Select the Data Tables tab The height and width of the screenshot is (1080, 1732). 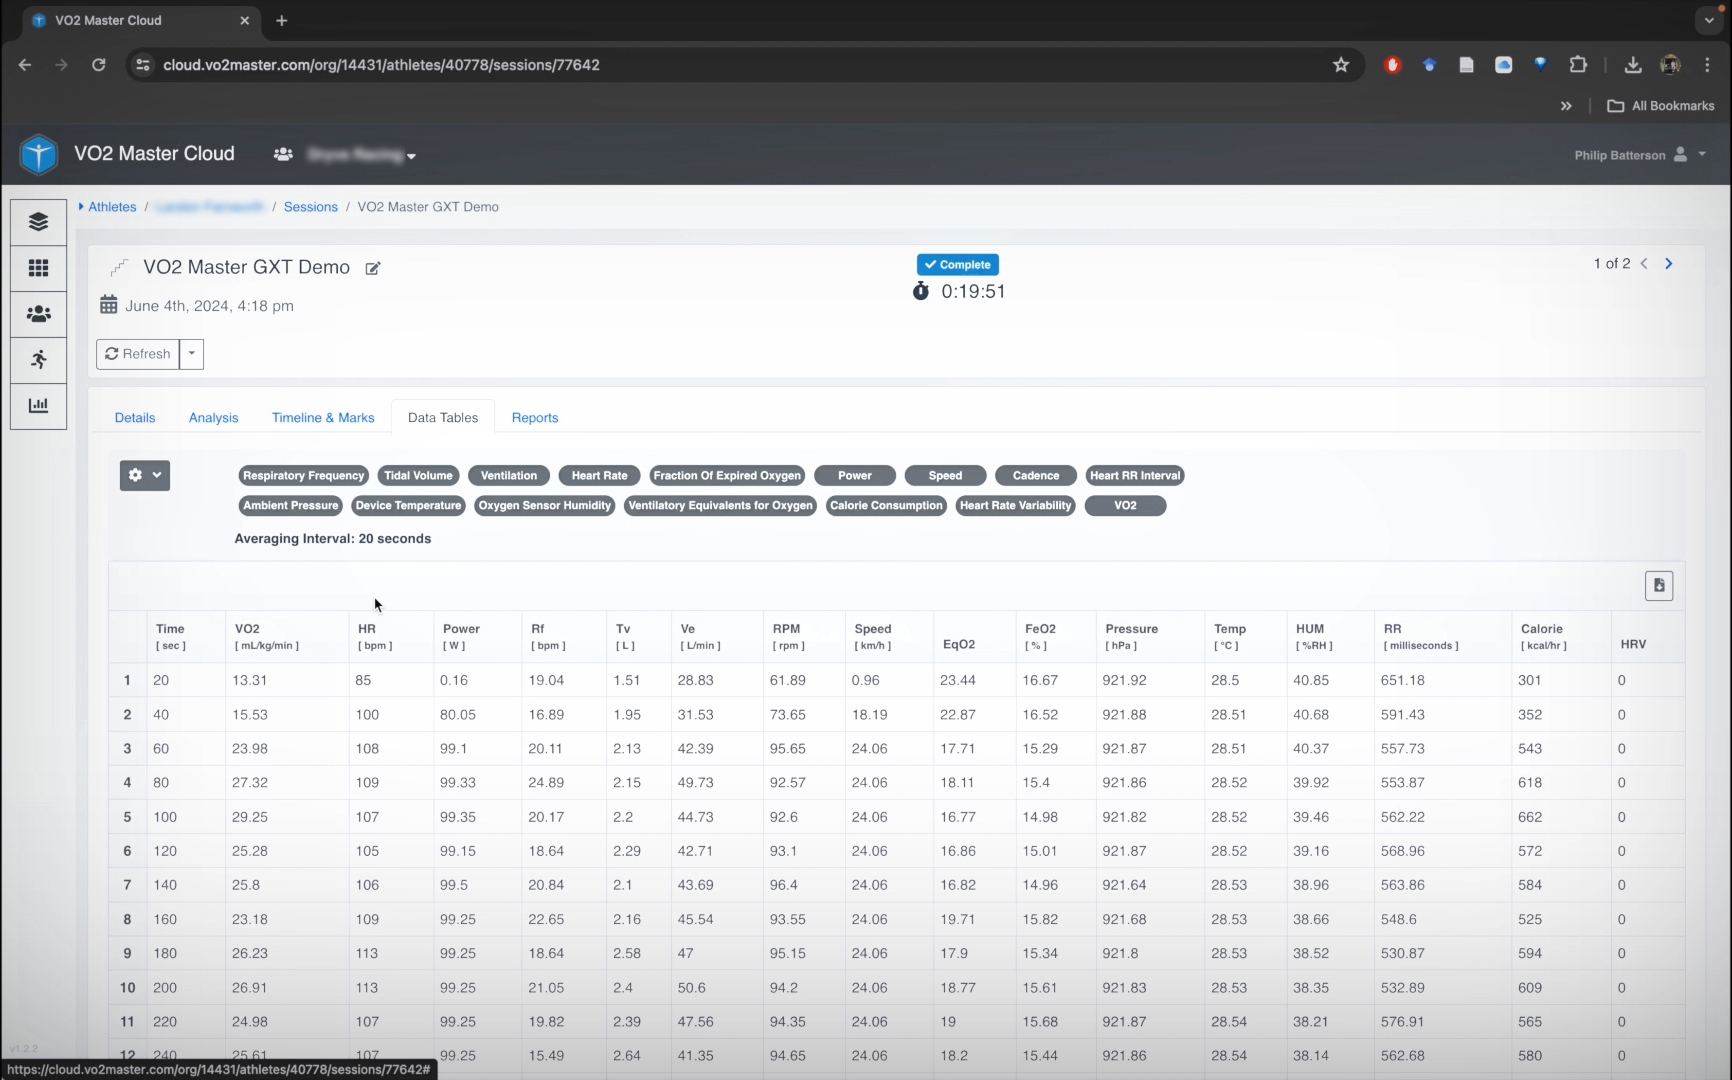443,418
